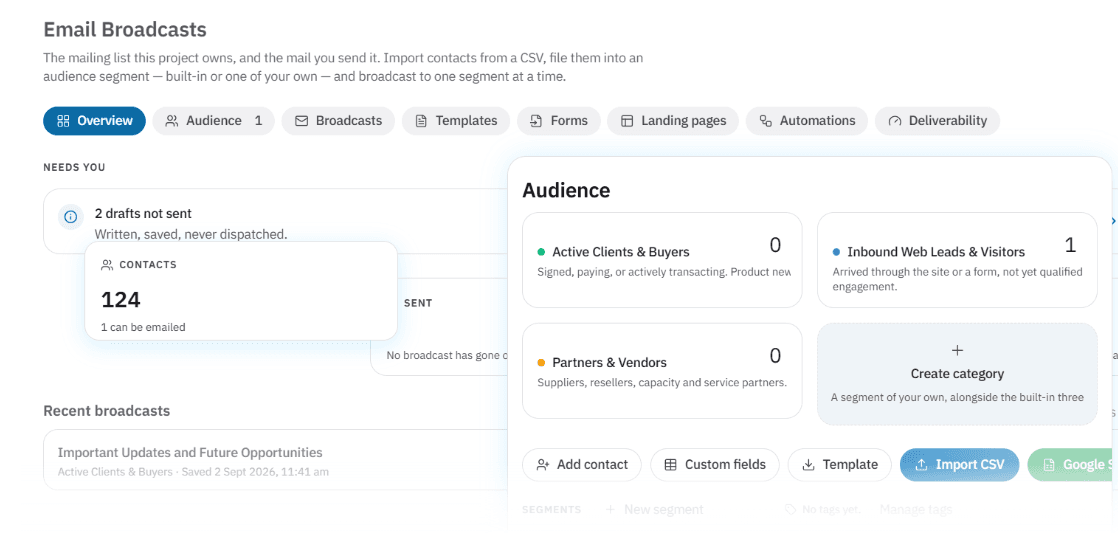Click the download icon in Template button
The width and height of the screenshot is (1118, 533).
click(809, 465)
